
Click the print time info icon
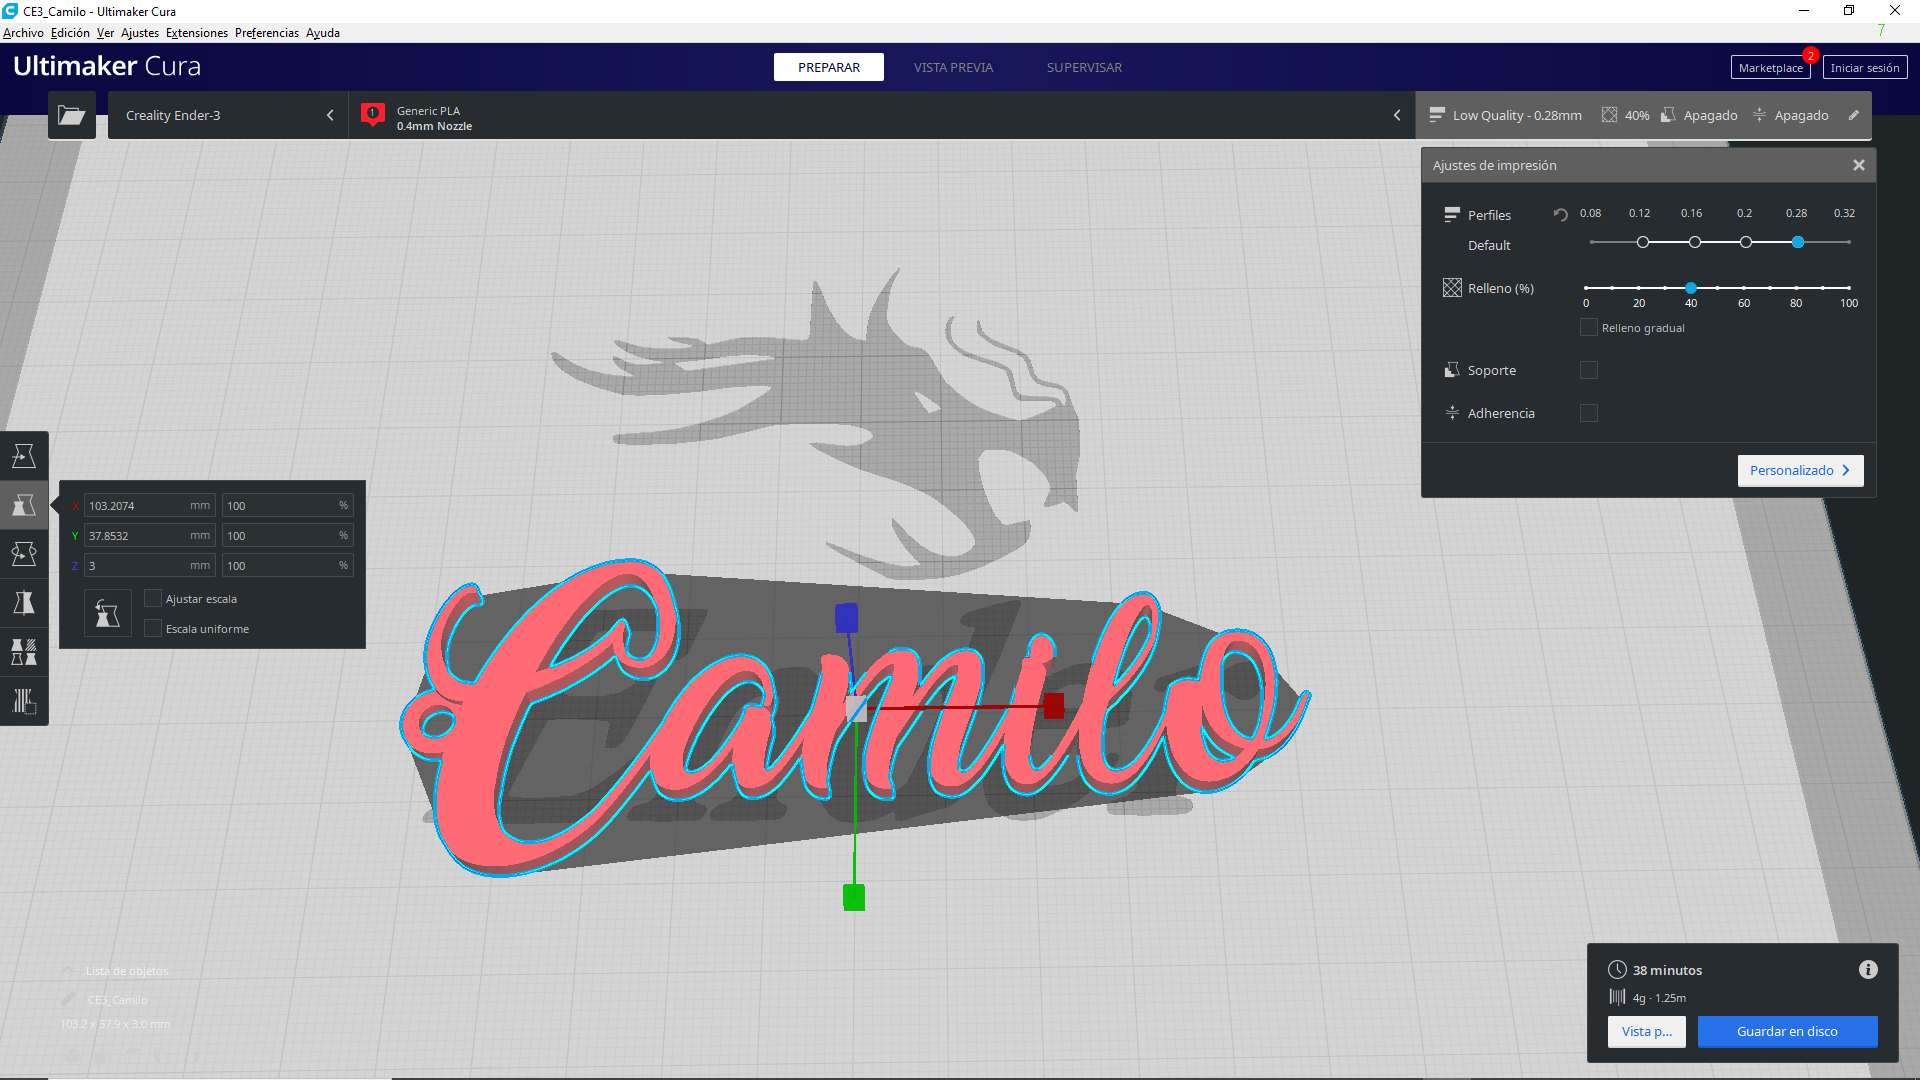pos(1868,969)
